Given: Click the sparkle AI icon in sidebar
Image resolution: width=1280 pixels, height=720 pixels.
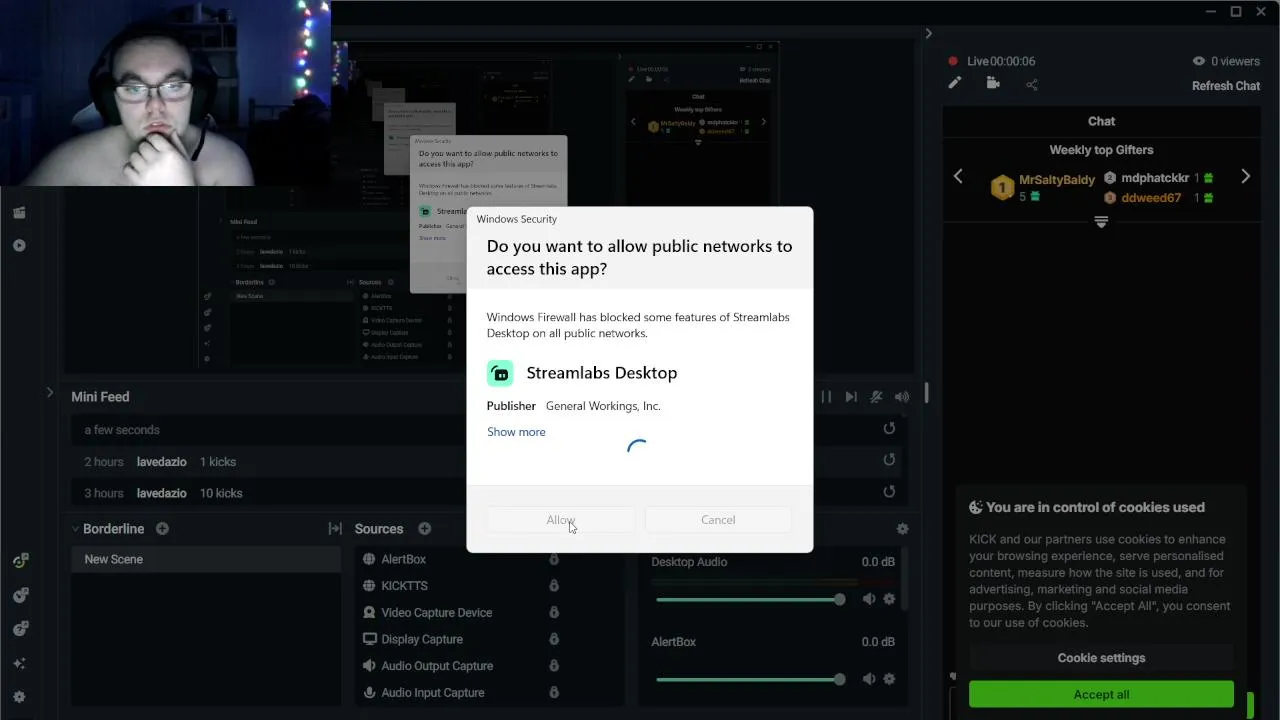Looking at the screenshot, I should [x=19, y=663].
